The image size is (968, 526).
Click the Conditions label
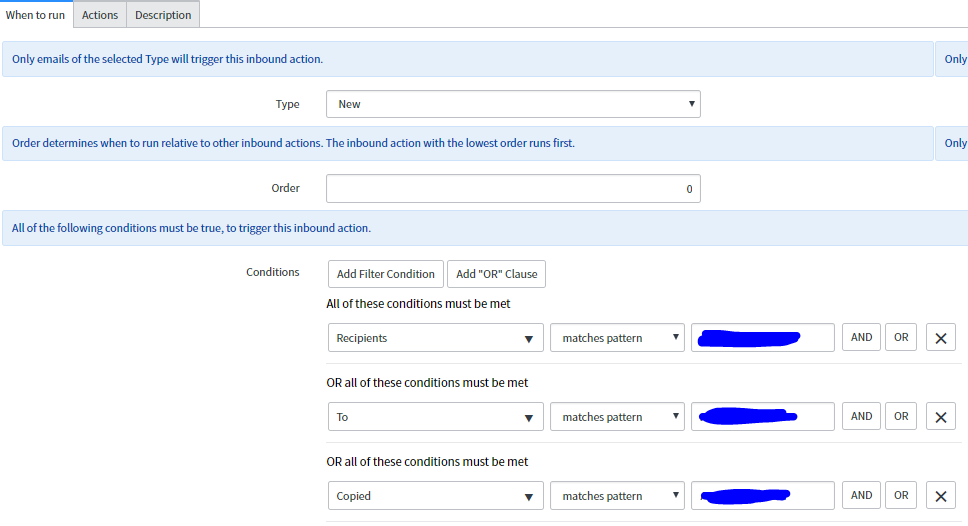pyautogui.click(x=272, y=272)
